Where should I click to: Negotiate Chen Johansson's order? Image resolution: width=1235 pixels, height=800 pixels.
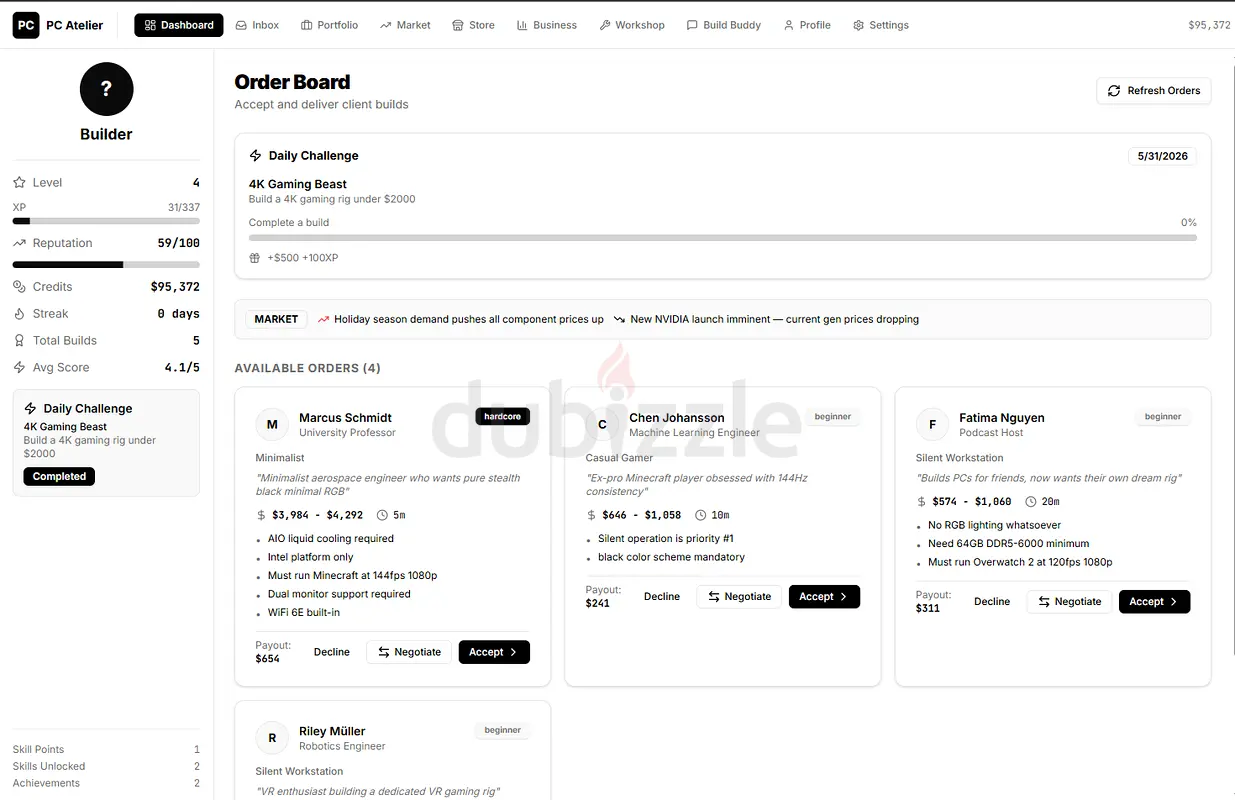click(x=739, y=597)
